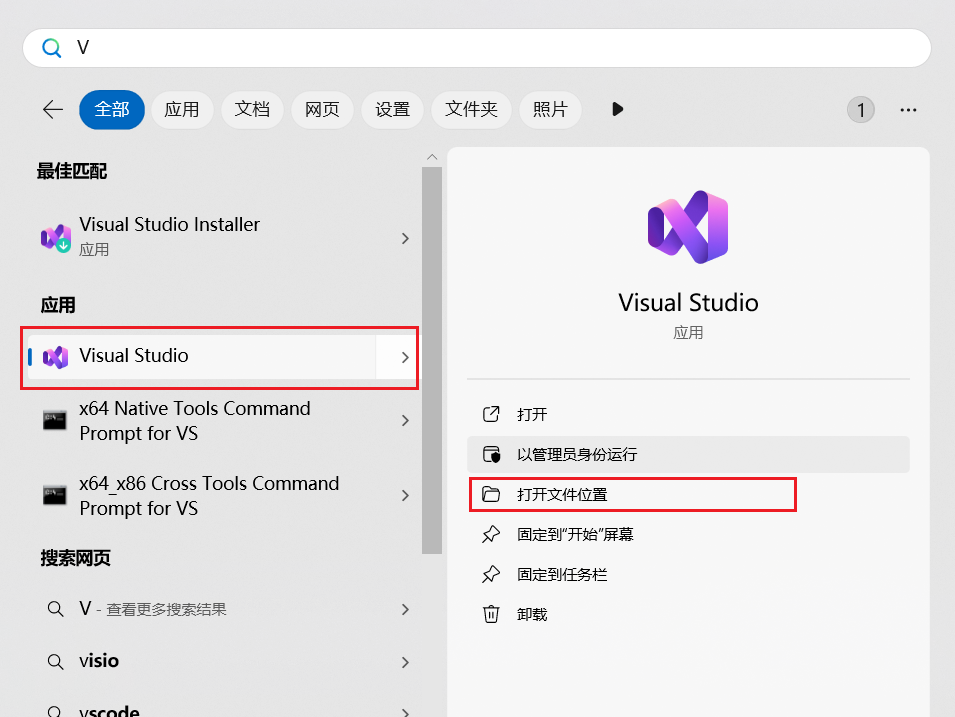Image resolution: width=955 pixels, height=717 pixels.
Task: Open Visual Studio Installer result
Action: point(222,237)
